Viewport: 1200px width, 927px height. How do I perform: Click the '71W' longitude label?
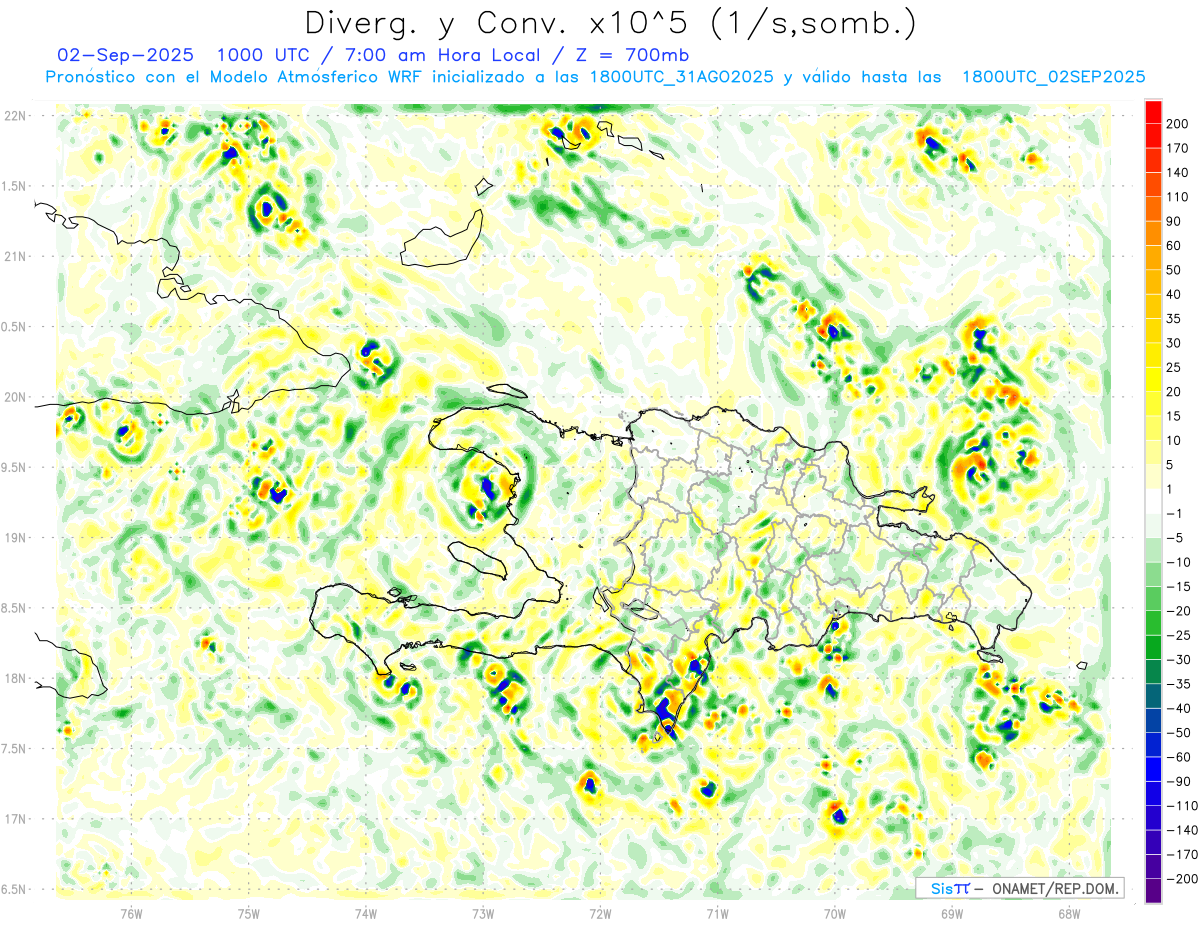click(717, 914)
